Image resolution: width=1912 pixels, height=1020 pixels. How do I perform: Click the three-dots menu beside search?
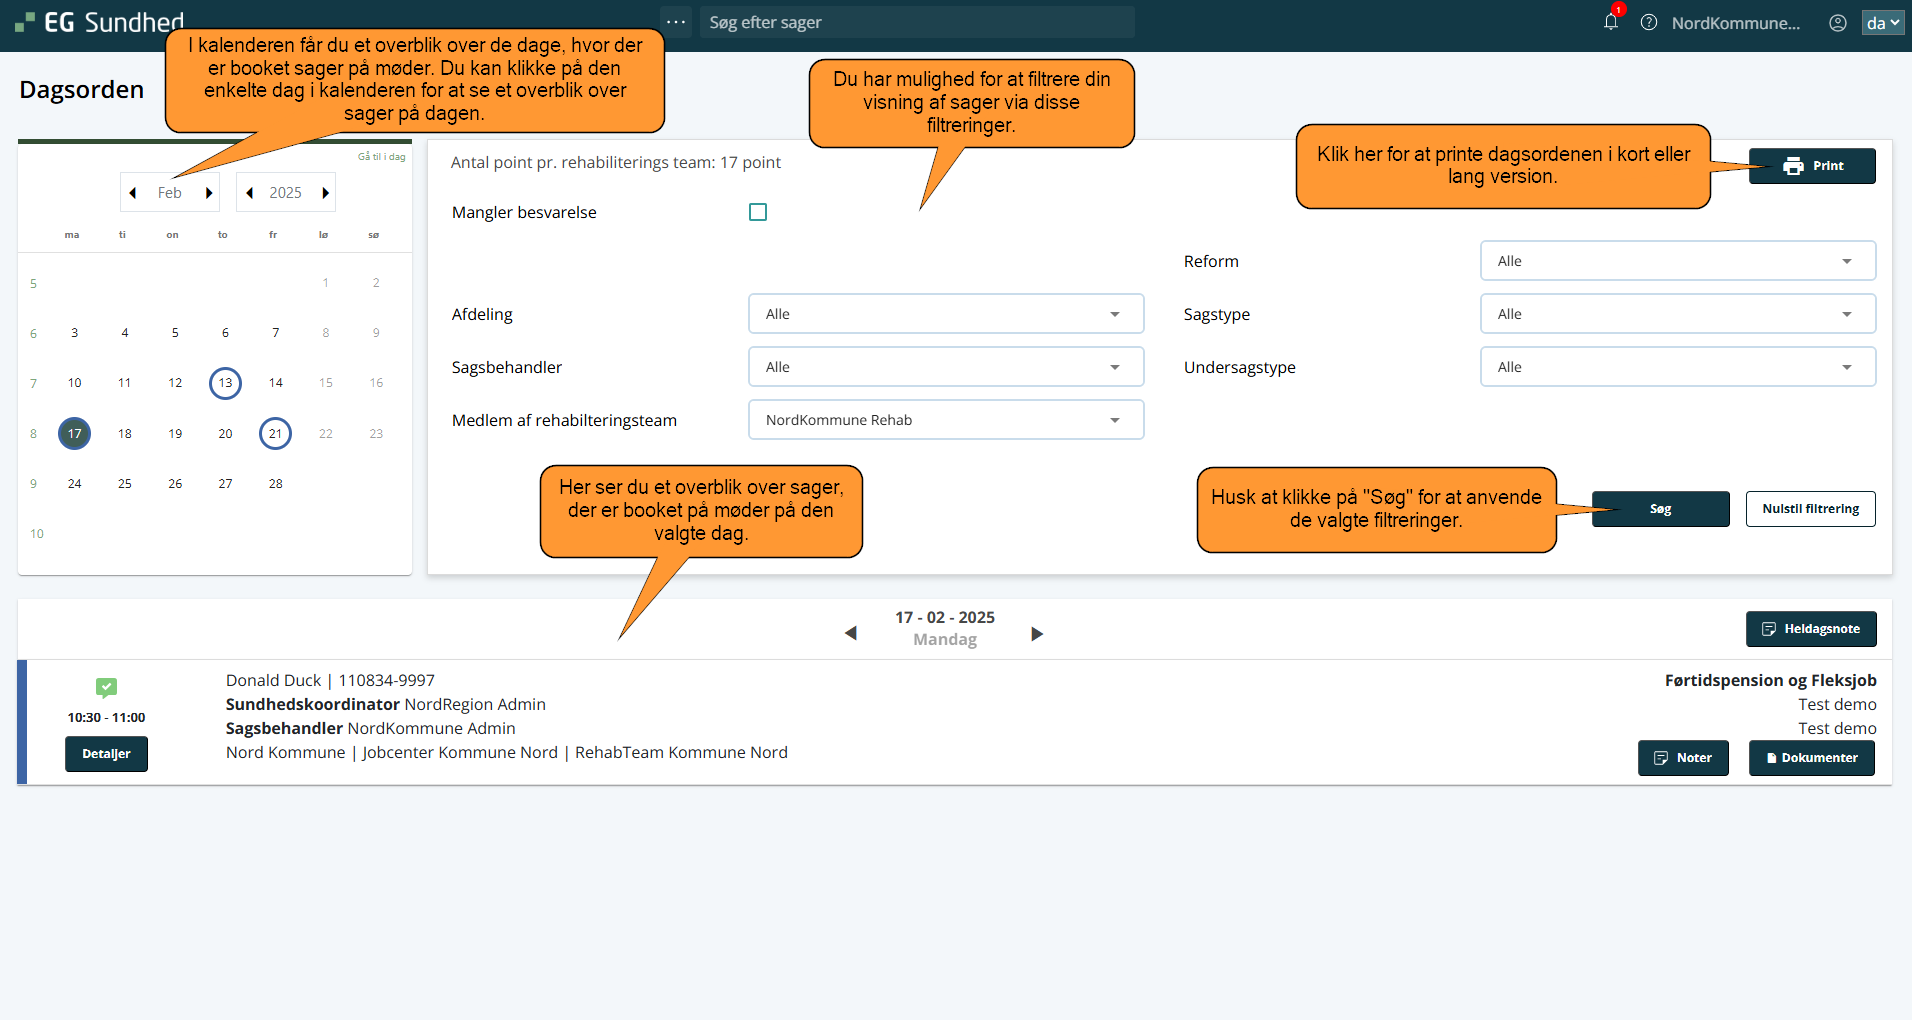[676, 22]
